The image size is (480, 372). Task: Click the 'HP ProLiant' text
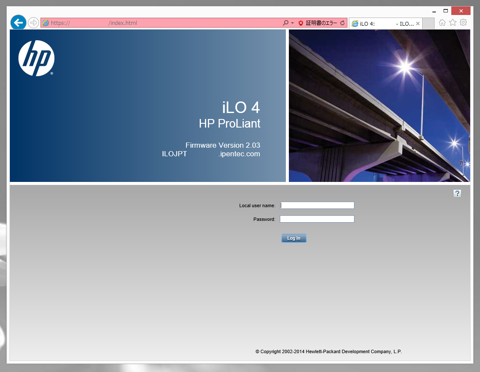(229, 124)
